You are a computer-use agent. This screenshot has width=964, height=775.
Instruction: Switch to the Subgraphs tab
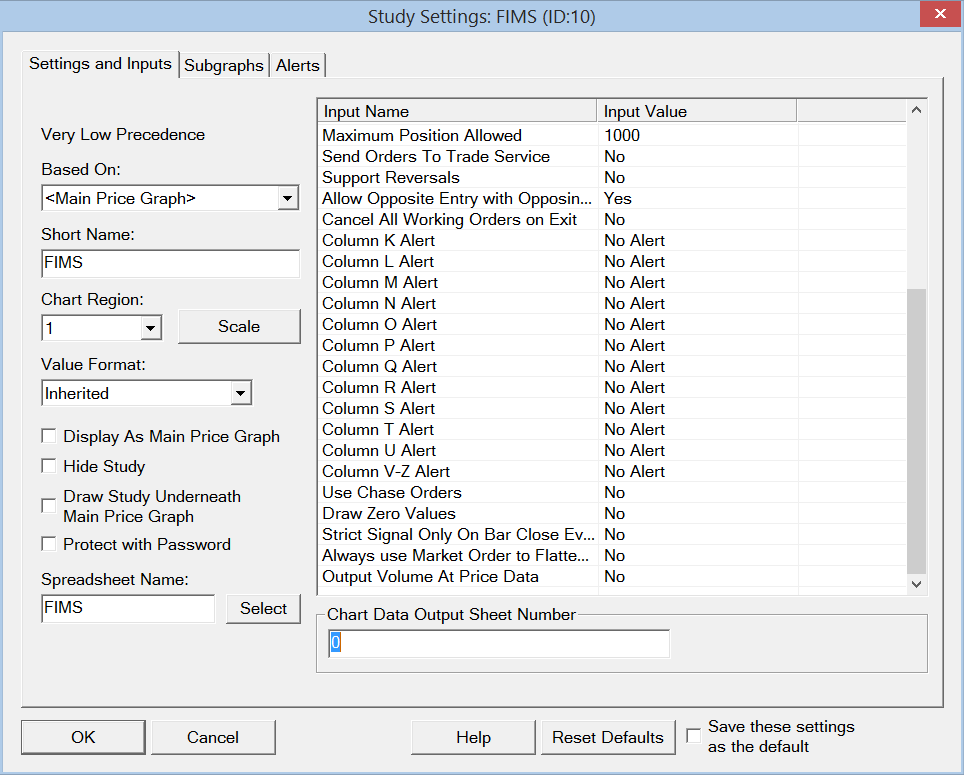(224, 65)
